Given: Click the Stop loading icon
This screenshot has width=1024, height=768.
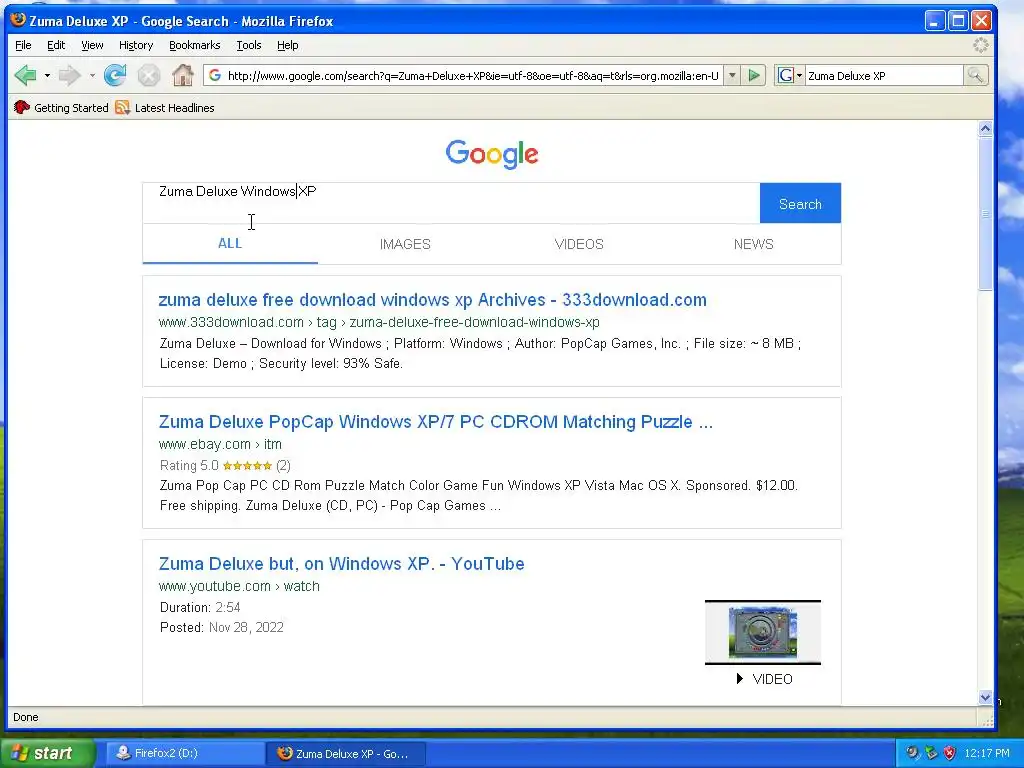Looking at the screenshot, I should pos(149,76).
